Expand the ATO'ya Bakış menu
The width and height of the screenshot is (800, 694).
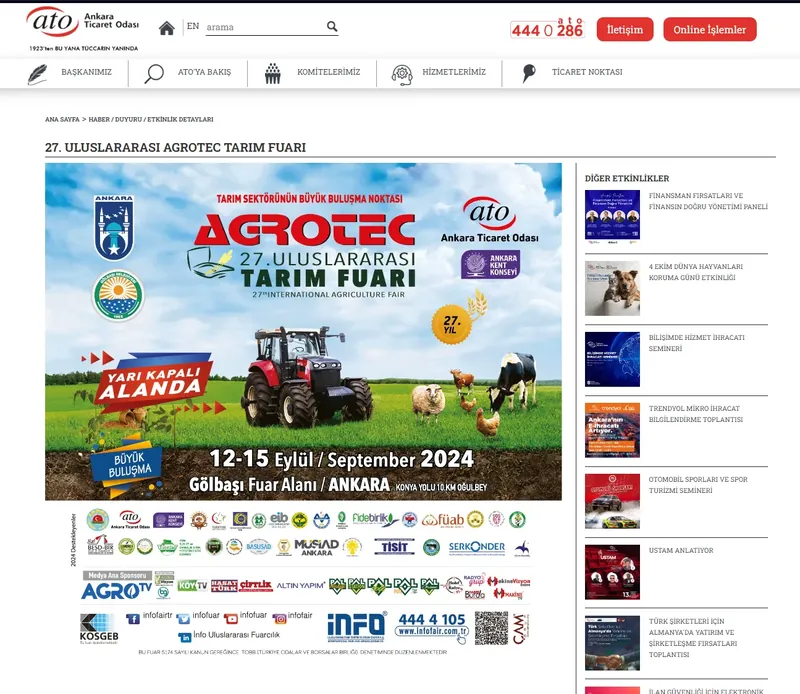(x=204, y=72)
